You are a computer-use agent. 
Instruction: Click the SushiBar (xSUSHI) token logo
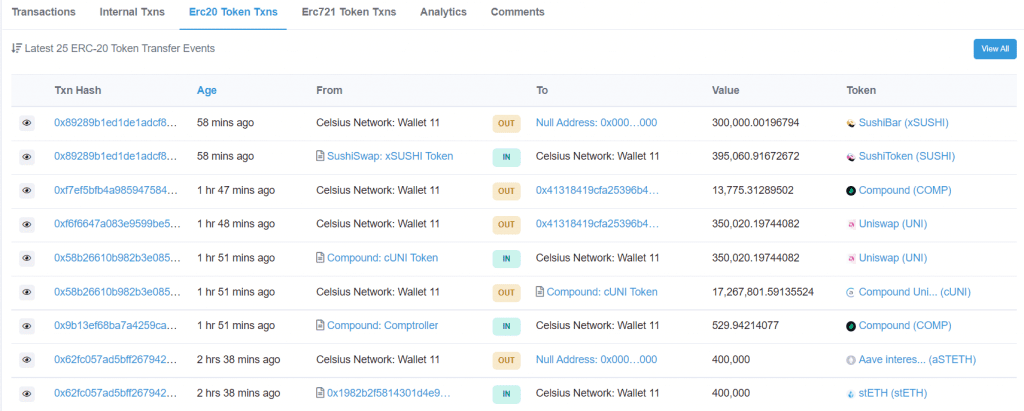(851, 123)
